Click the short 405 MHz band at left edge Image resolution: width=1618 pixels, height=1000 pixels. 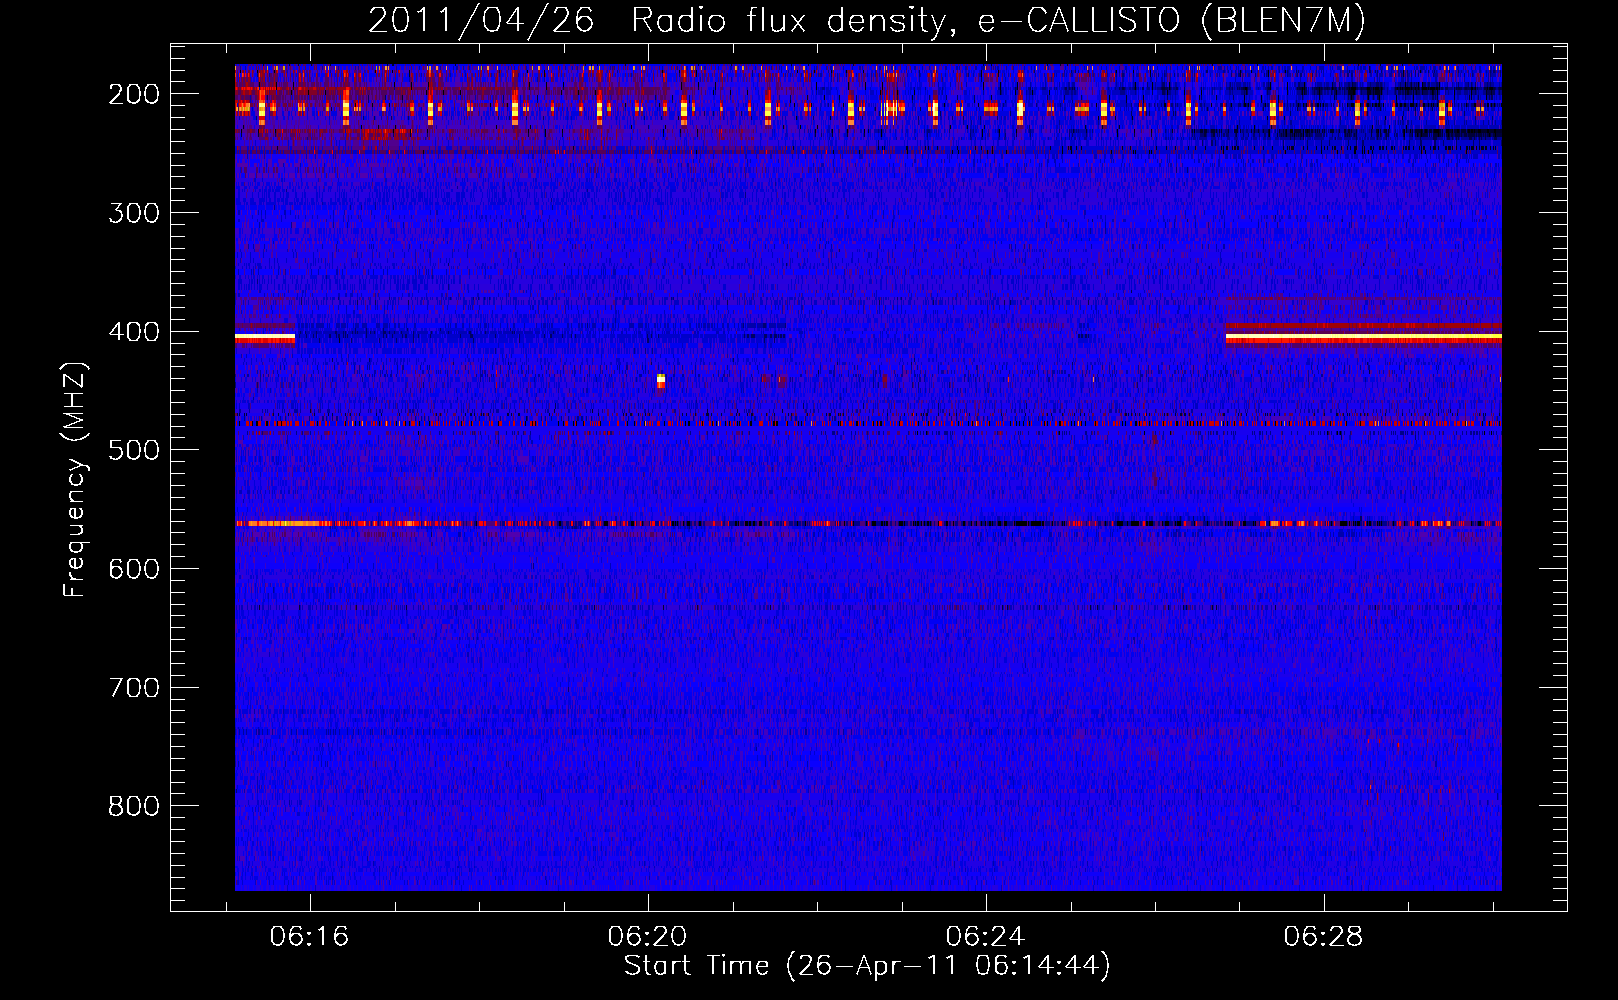(x=265, y=338)
